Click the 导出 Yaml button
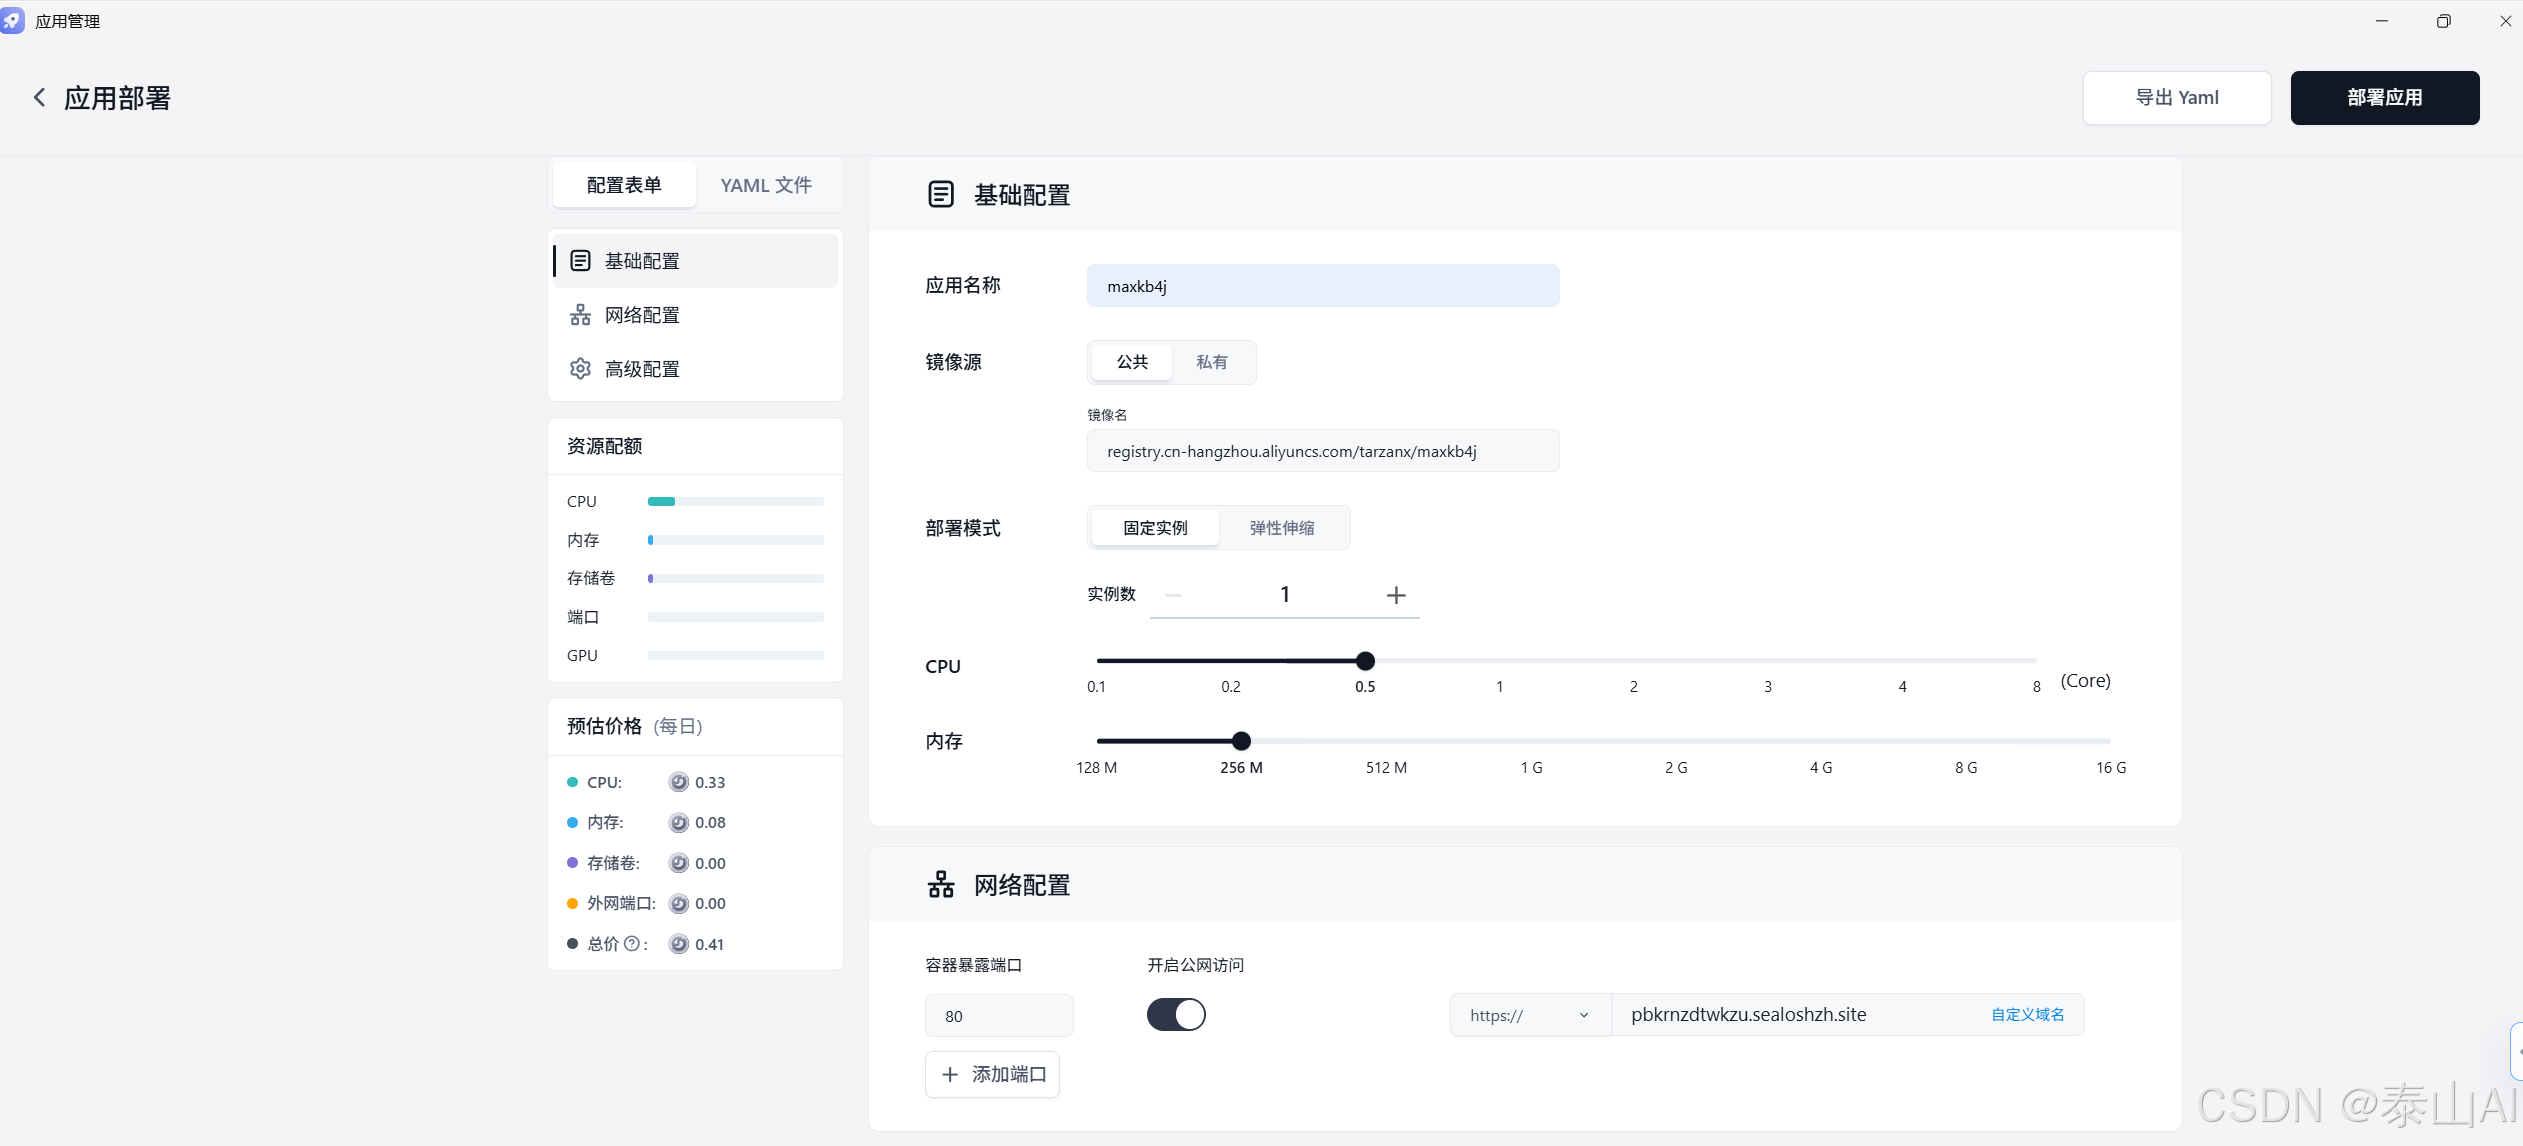Viewport: 2523px width, 1146px height. [2176, 98]
